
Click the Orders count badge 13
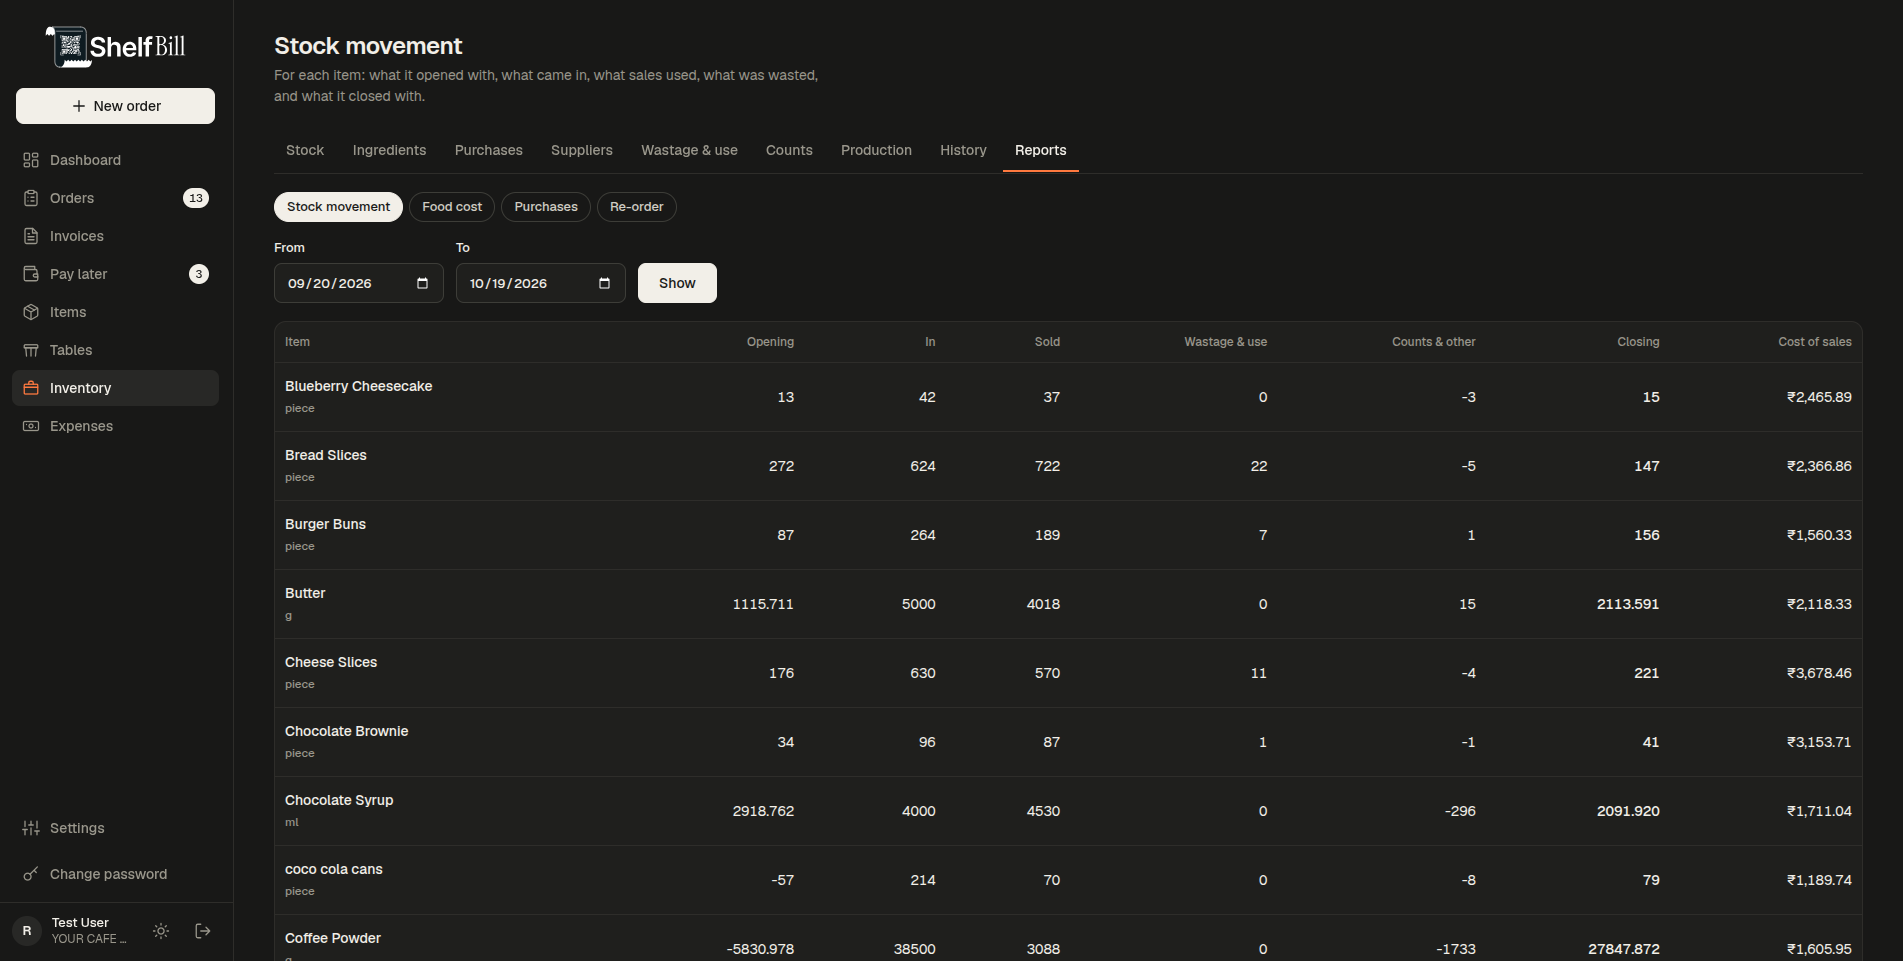pos(196,198)
